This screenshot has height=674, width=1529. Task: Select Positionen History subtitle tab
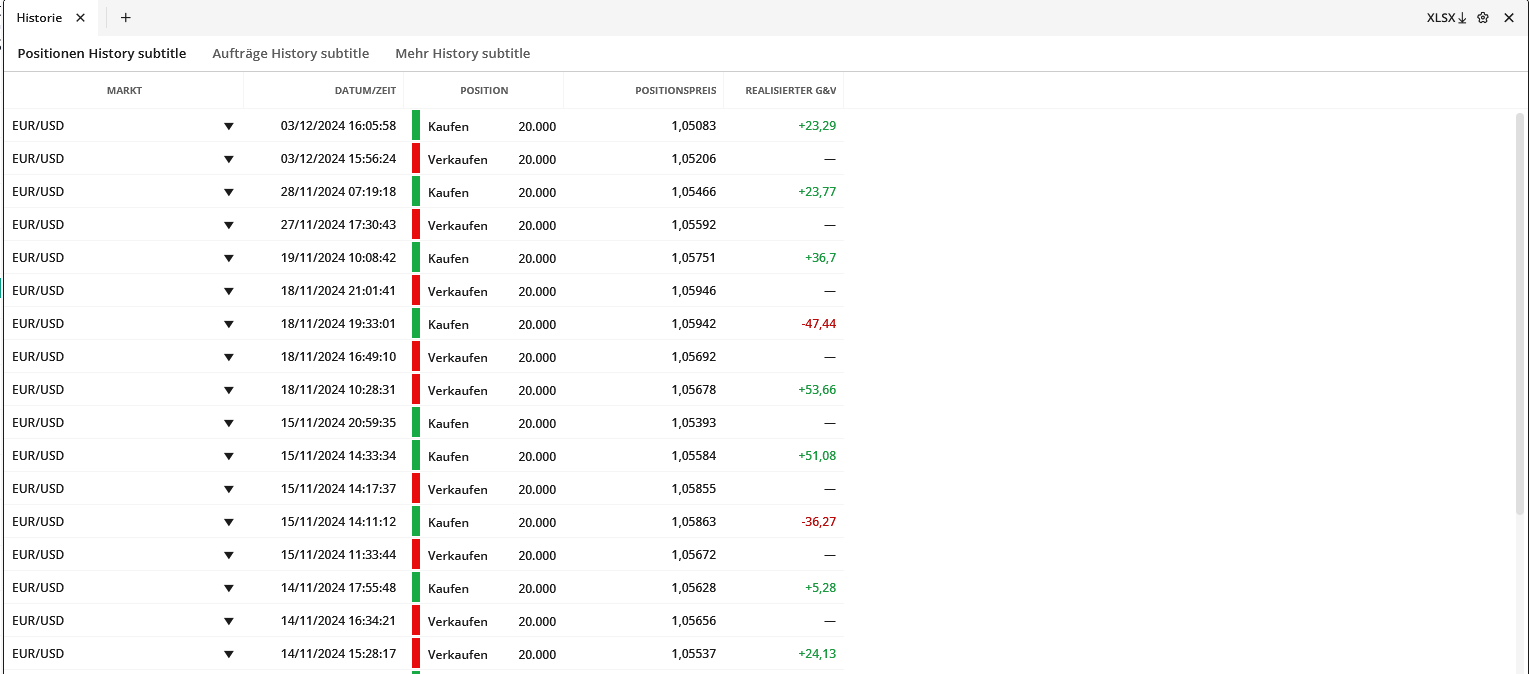pyautogui.click(x=102, y=53)
